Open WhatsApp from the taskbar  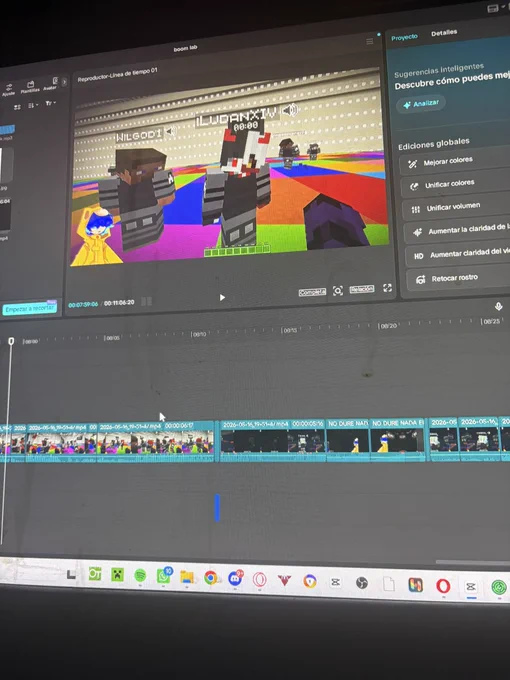(163, 576)
